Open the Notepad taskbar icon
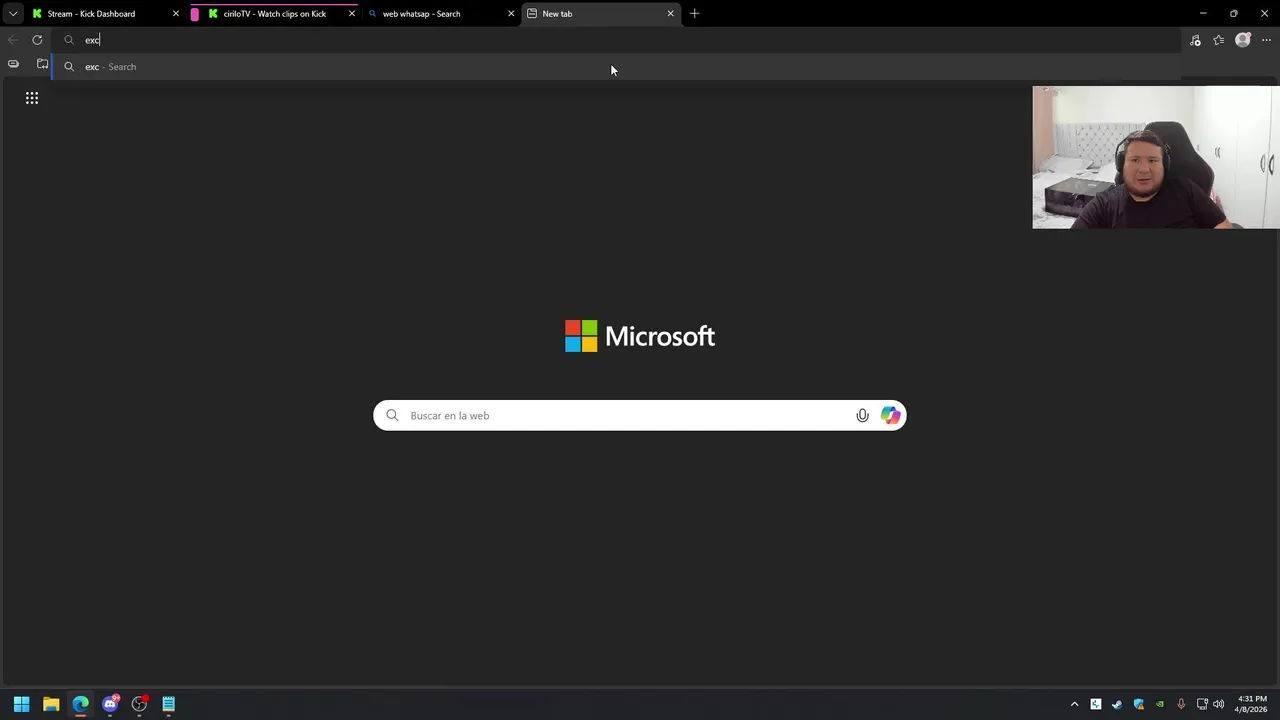The image size is (1280, 720). click(x=168, y=704)
